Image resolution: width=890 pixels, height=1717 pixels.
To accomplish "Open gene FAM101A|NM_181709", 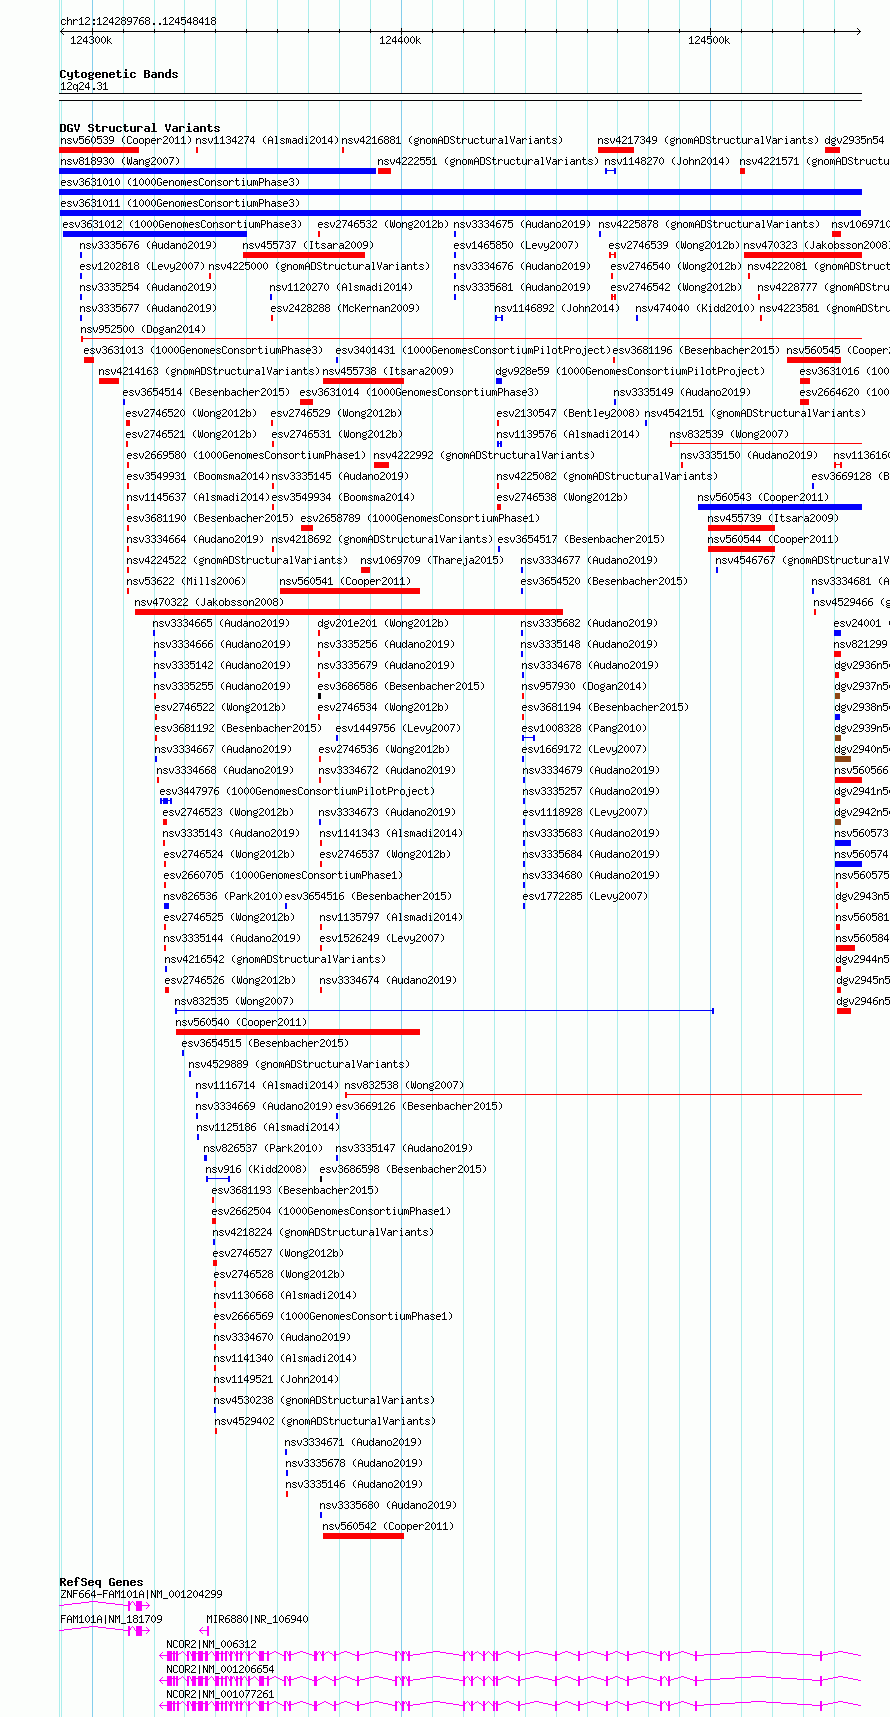I will [111, 1619].
